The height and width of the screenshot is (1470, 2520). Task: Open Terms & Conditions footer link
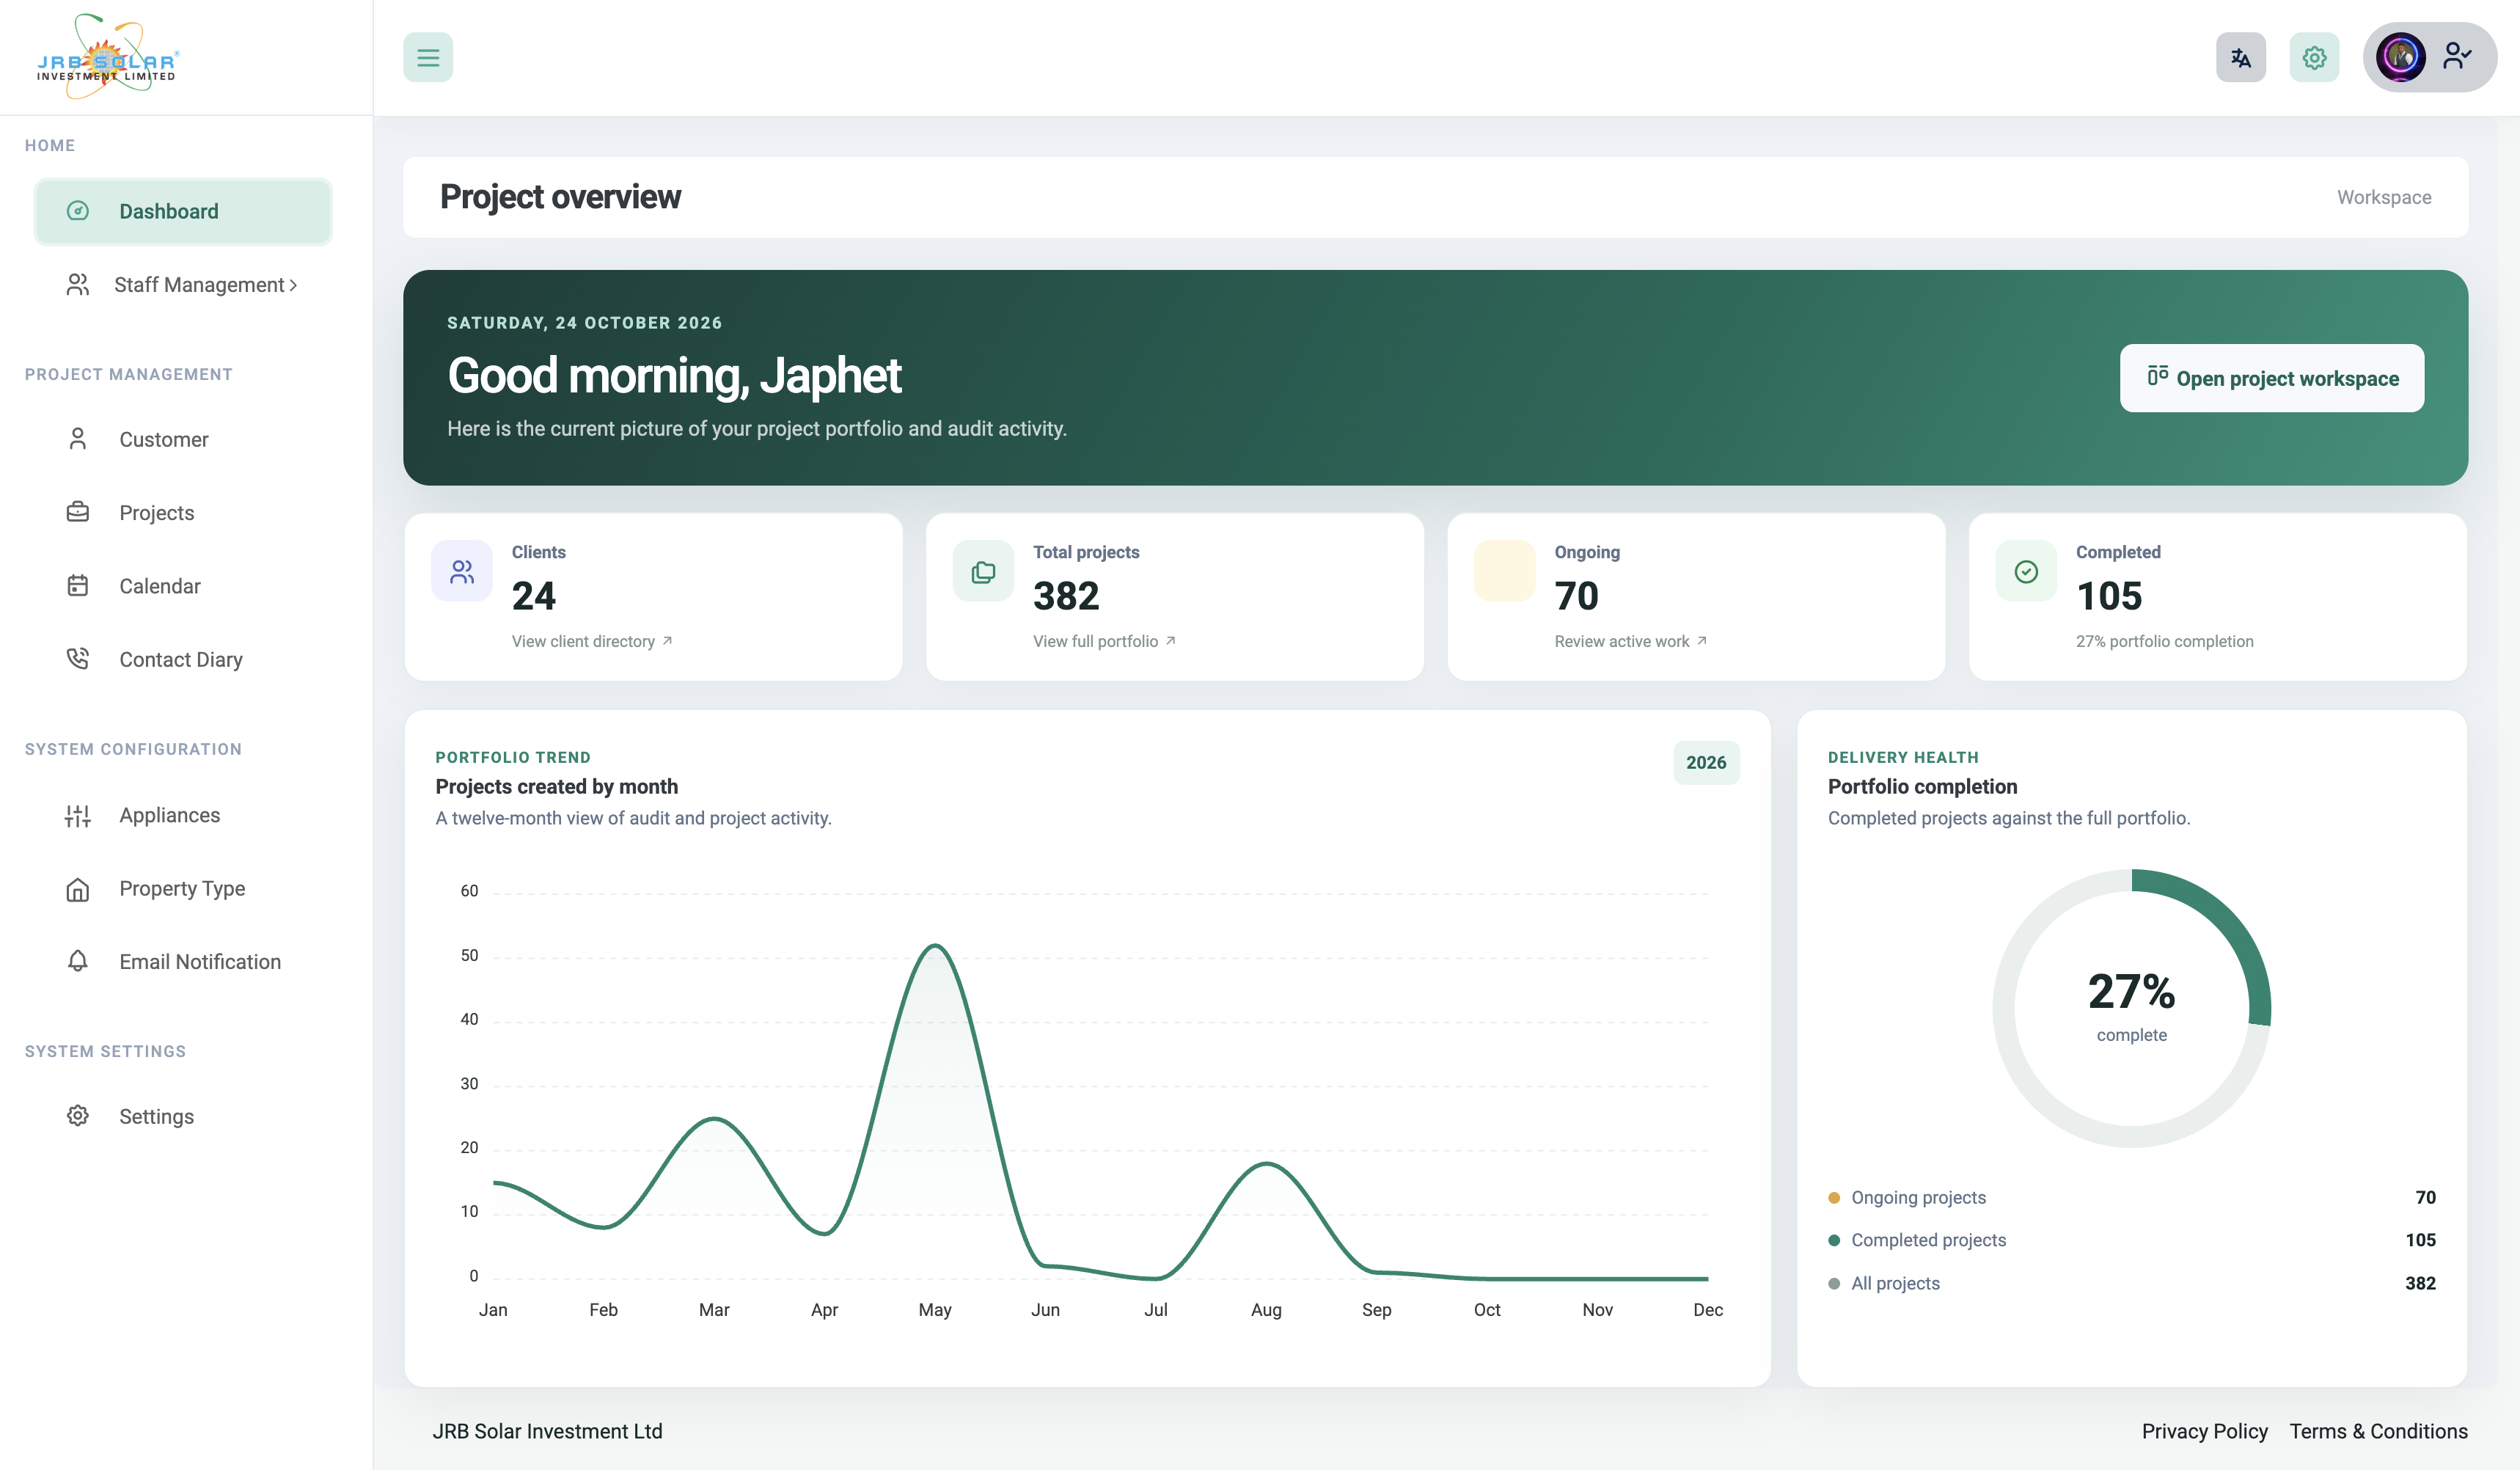tap(2378, 1431)
